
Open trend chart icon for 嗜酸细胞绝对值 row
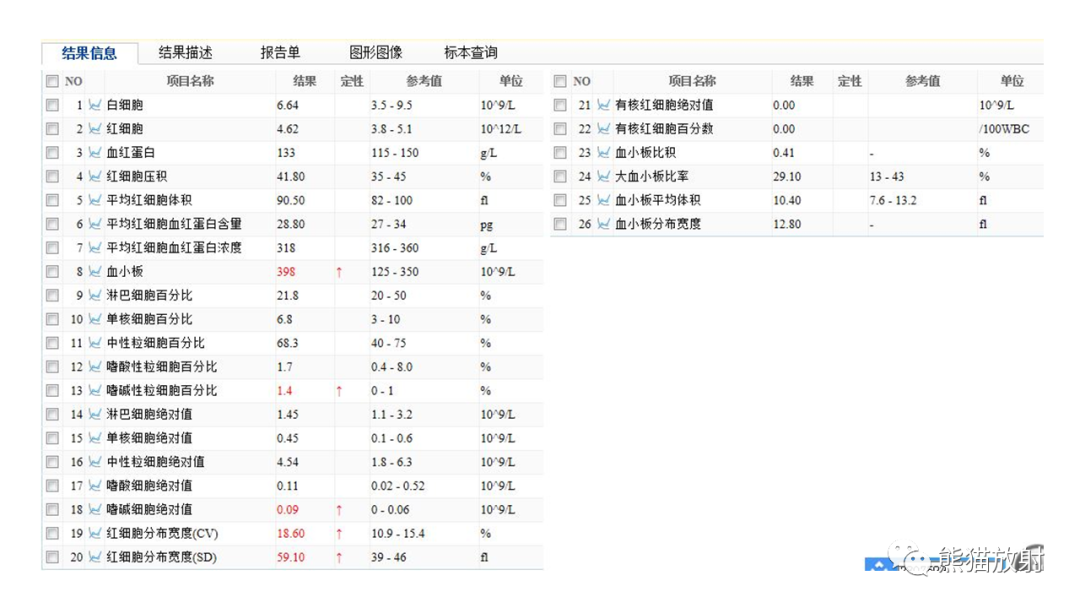tap(95, 485)
